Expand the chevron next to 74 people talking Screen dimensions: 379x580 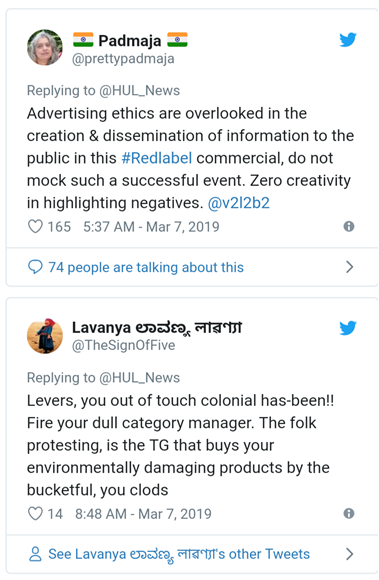pyautogui.click(x=349, y=267)
